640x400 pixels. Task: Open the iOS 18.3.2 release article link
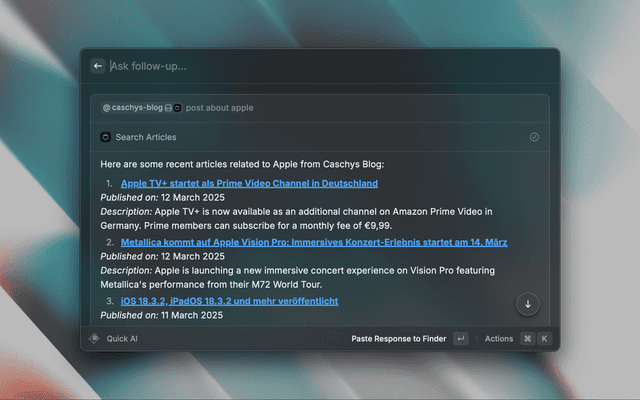click(229, 300)
